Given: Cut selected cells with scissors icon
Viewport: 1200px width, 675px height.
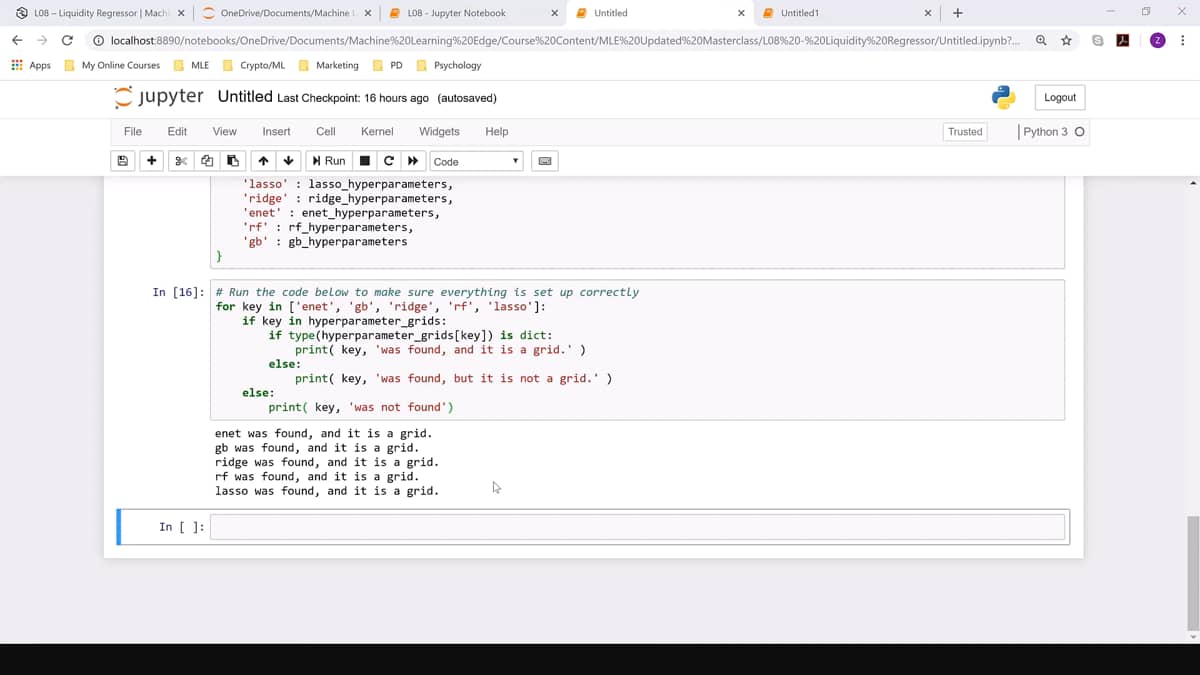Looking at the screenshot, I should tap(182, 161).
